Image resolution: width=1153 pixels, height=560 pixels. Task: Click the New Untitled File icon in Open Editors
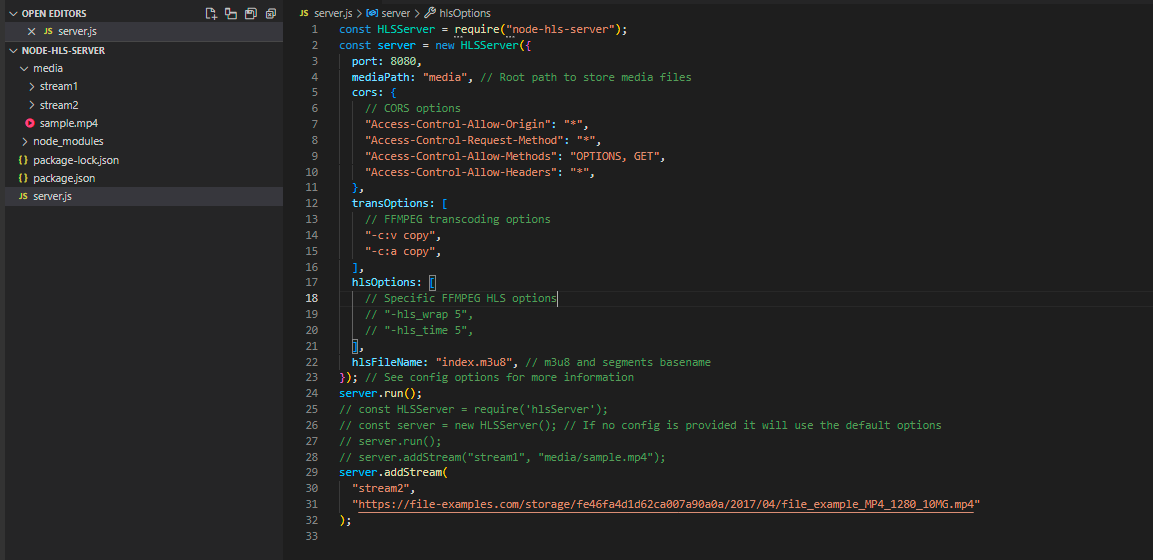[211, 13]
